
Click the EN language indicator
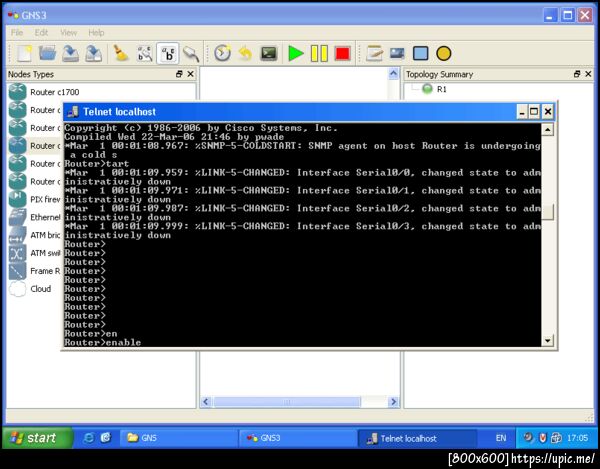click(x=501, y=438)
